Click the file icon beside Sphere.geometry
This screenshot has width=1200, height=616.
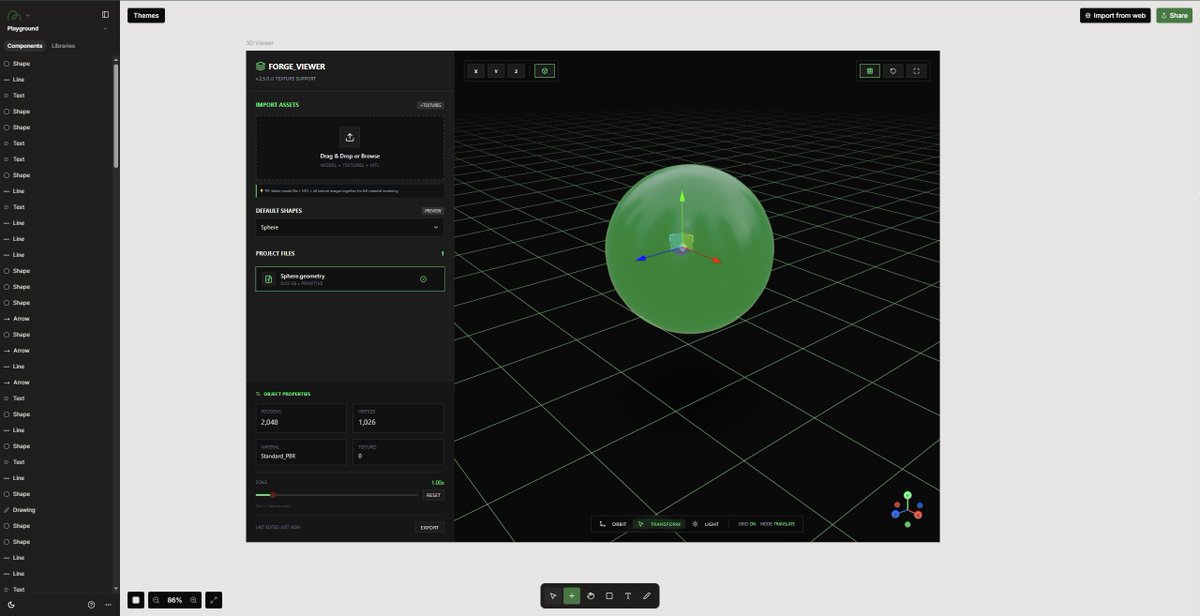268,279
